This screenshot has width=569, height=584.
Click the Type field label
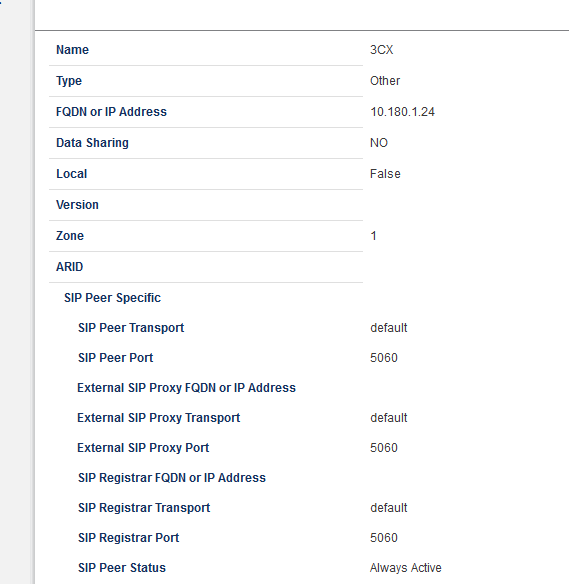pos(69,81)
